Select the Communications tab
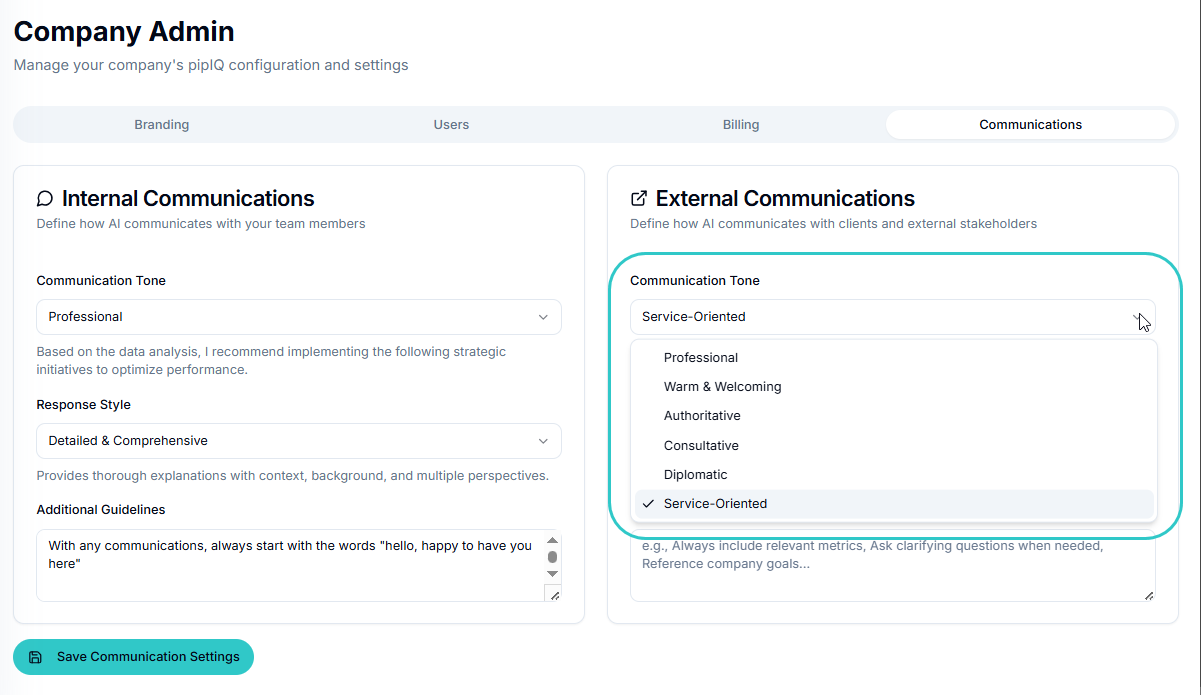 [1030, 125]
